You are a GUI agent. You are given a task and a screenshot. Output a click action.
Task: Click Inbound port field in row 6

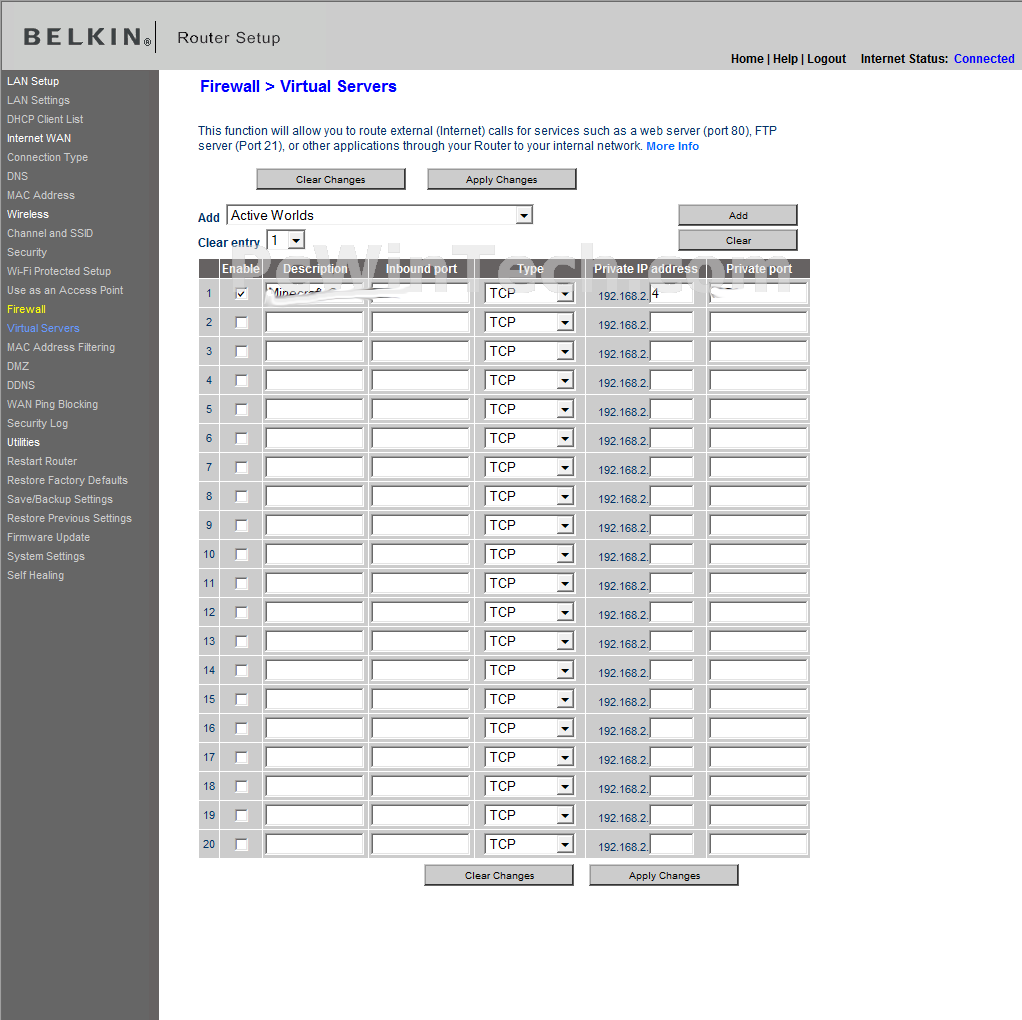[x=420, y=439]
